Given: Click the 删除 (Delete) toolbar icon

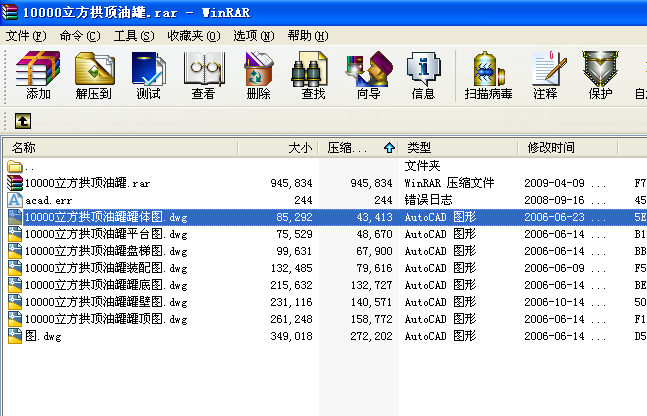Looking at the screenshot, I should click(259, 69).
